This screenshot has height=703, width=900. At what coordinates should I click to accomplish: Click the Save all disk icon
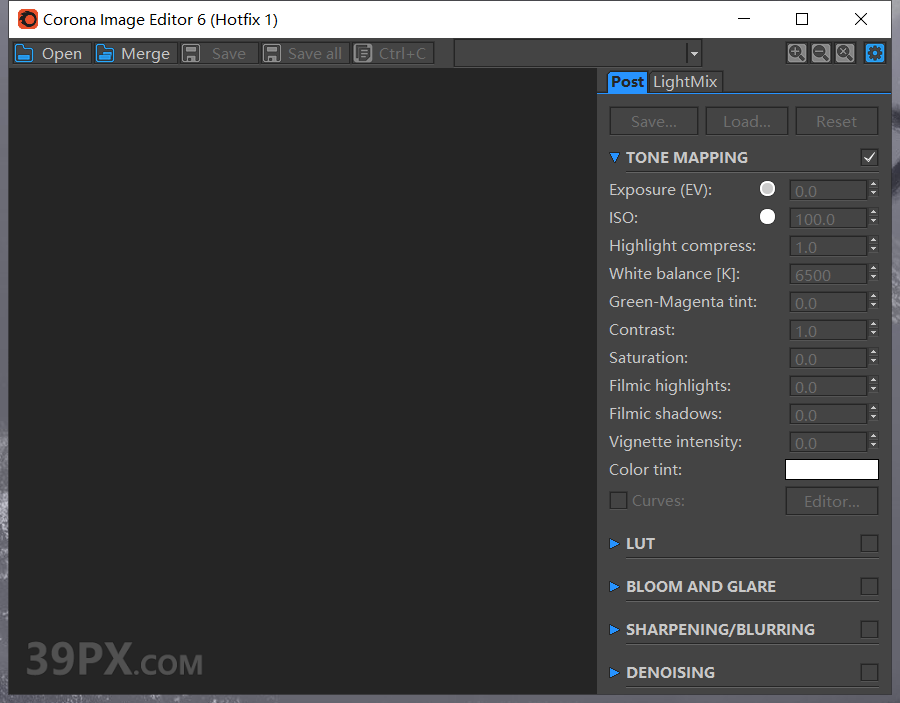coord(272,53)
